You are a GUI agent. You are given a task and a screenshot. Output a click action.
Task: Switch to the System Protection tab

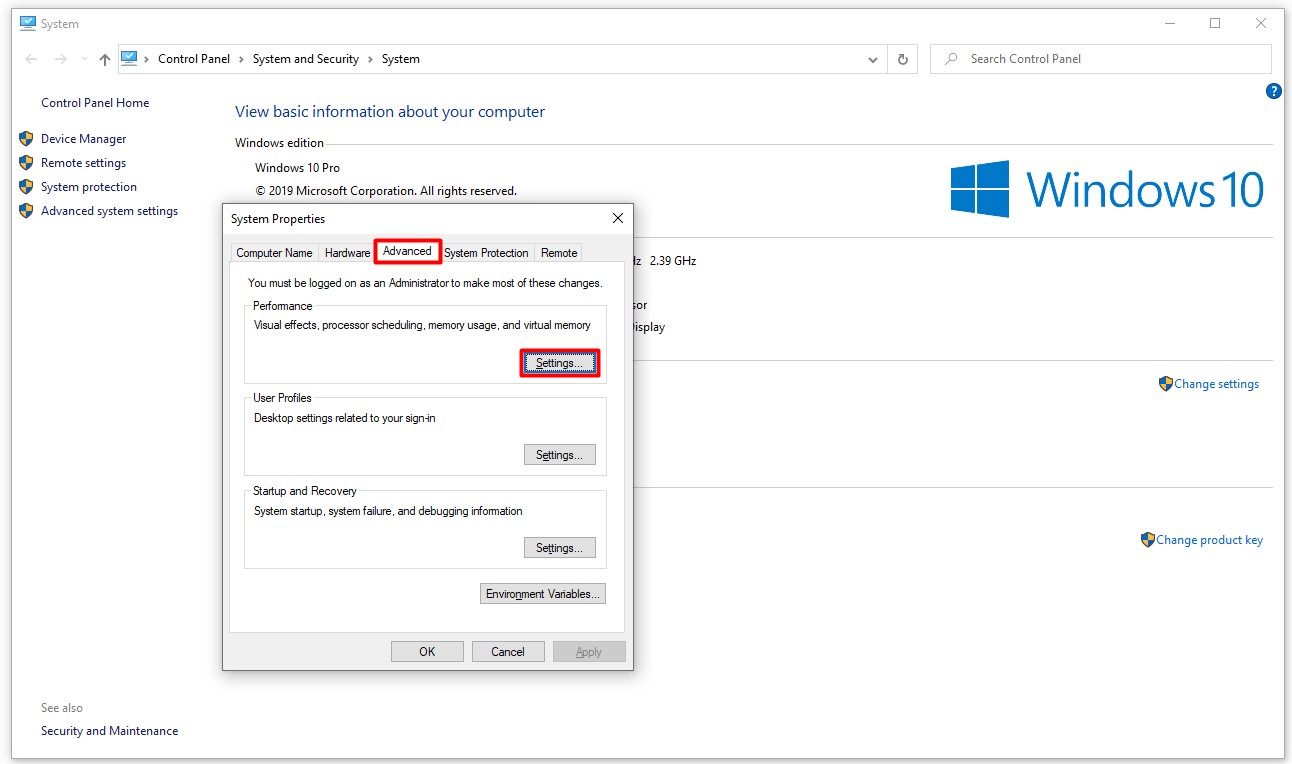coord(486,253)
